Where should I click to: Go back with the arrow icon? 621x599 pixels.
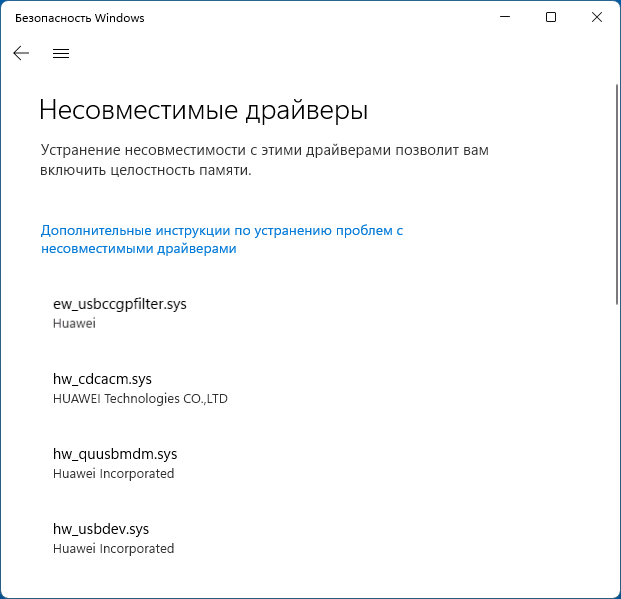(21, 53)
